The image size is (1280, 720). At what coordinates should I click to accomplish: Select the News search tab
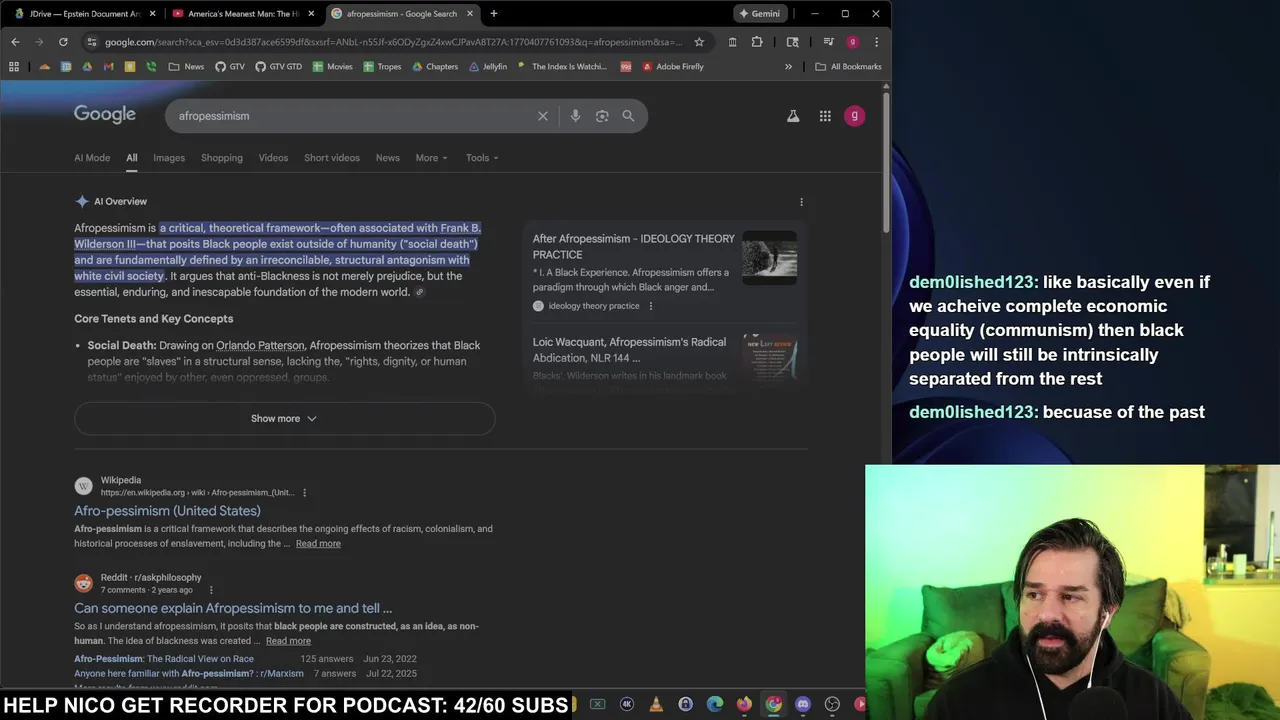click(x=388, y=158)
